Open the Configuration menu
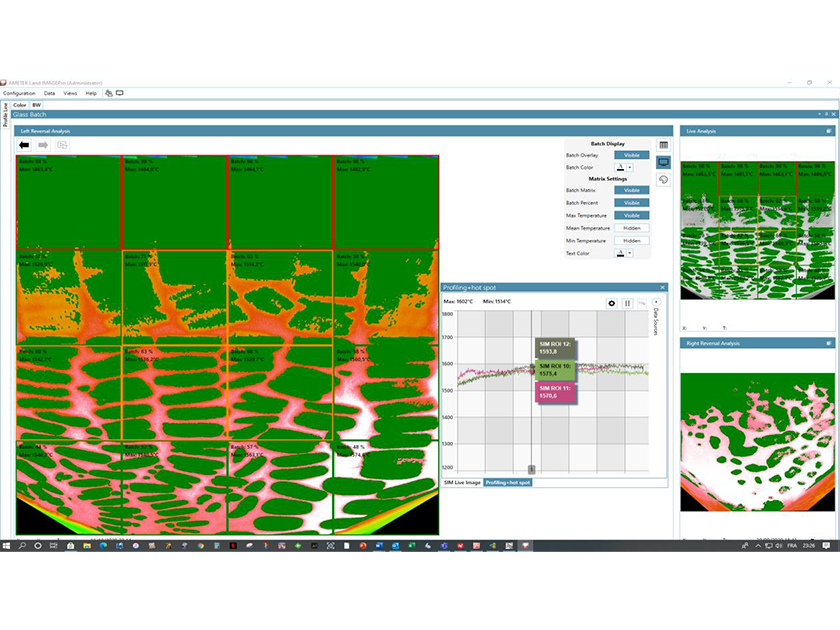Viewport: 840px width, 630px height. coord(19,93)
